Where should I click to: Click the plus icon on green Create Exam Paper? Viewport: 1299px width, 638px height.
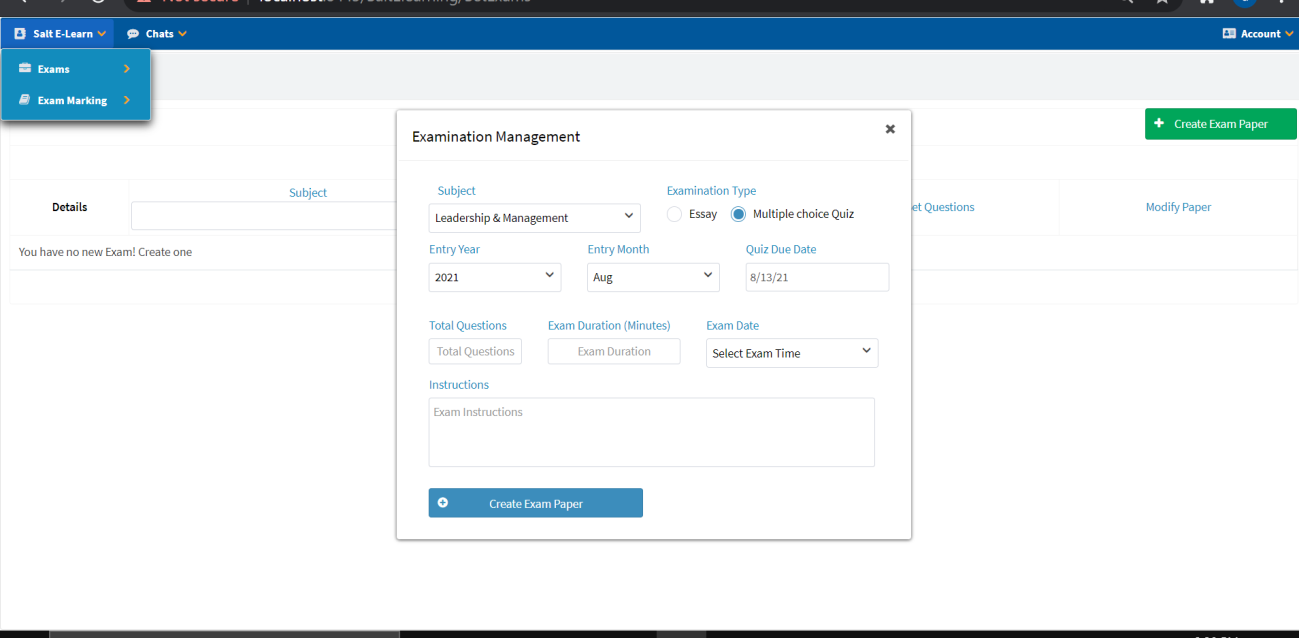[1159, 124]
